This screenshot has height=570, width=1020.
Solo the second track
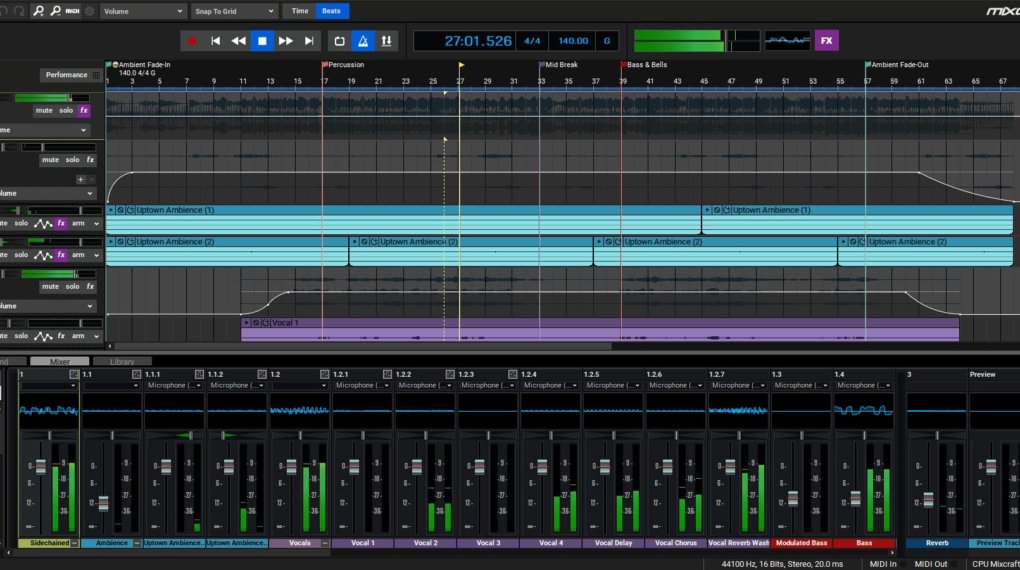[x=72, y=159]
